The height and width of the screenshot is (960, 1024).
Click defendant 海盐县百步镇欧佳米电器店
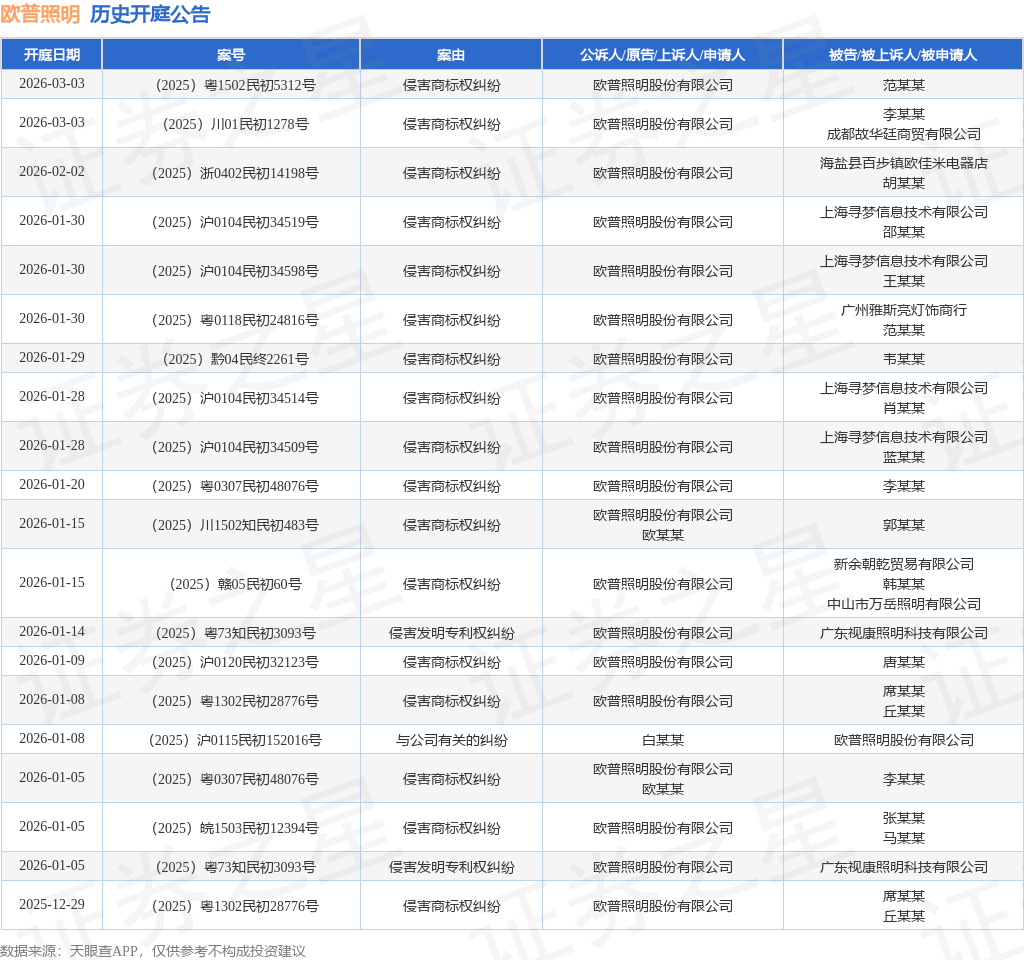tap(904, 163)
